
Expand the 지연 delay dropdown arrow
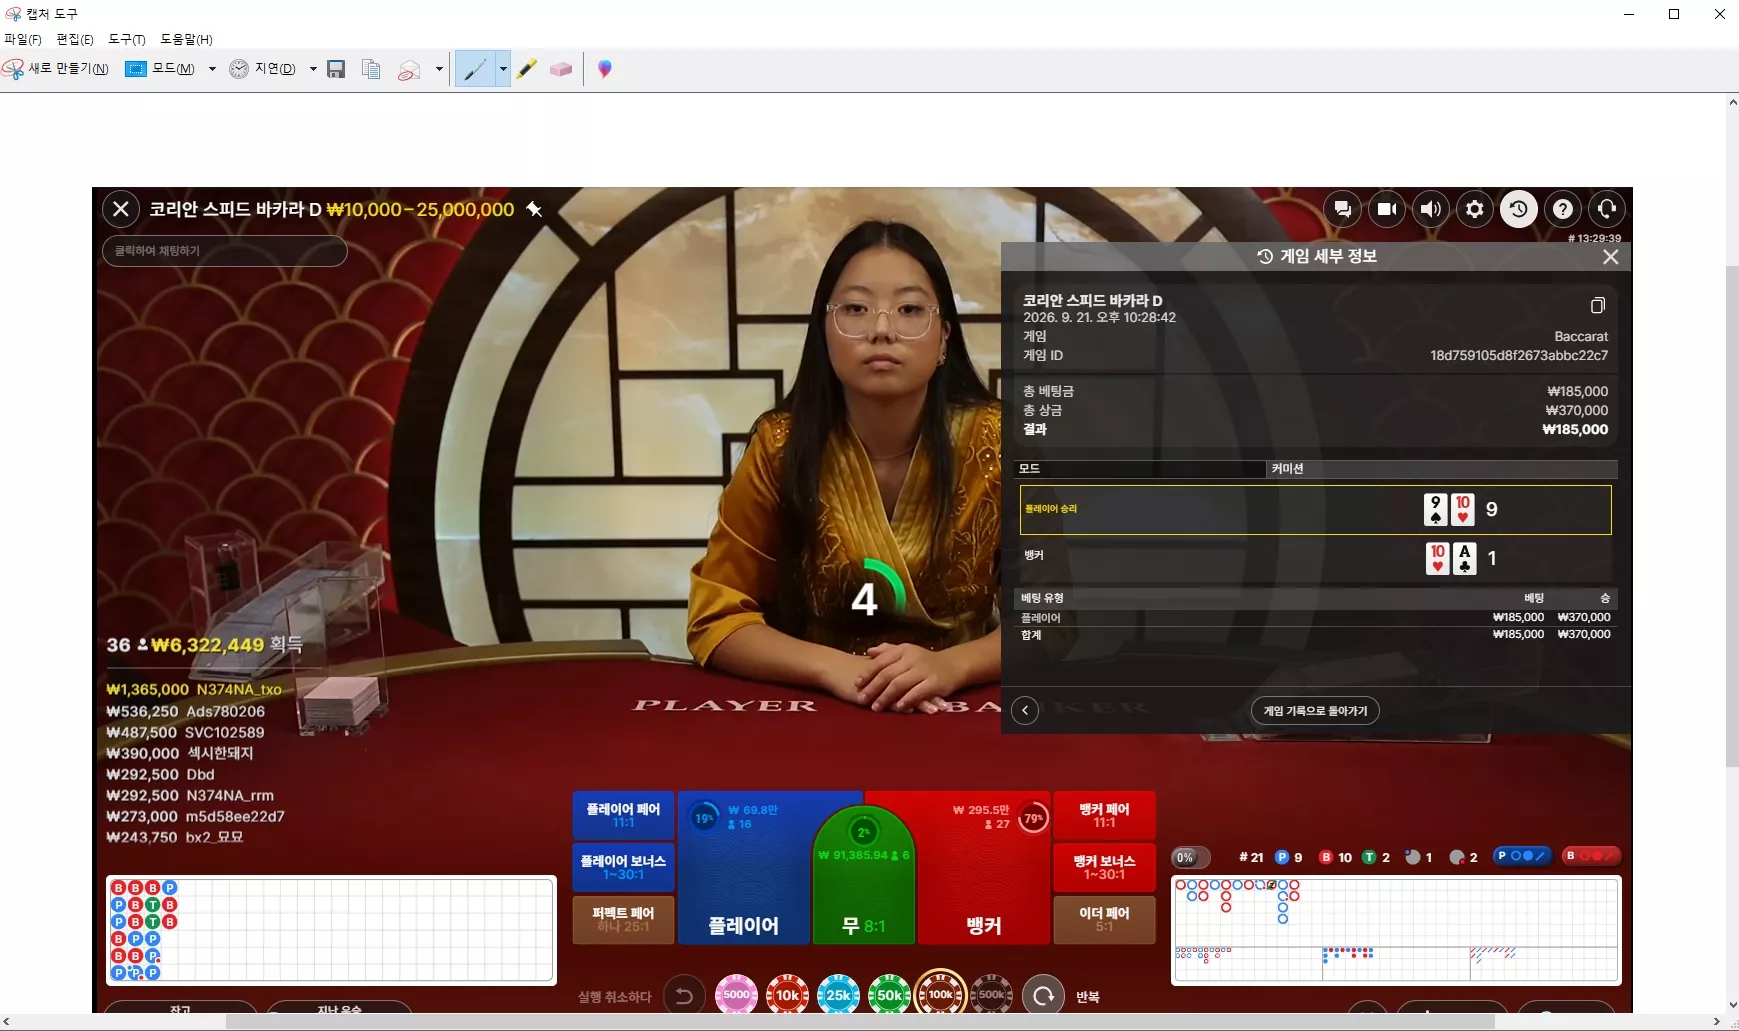(x=313, y=69)
